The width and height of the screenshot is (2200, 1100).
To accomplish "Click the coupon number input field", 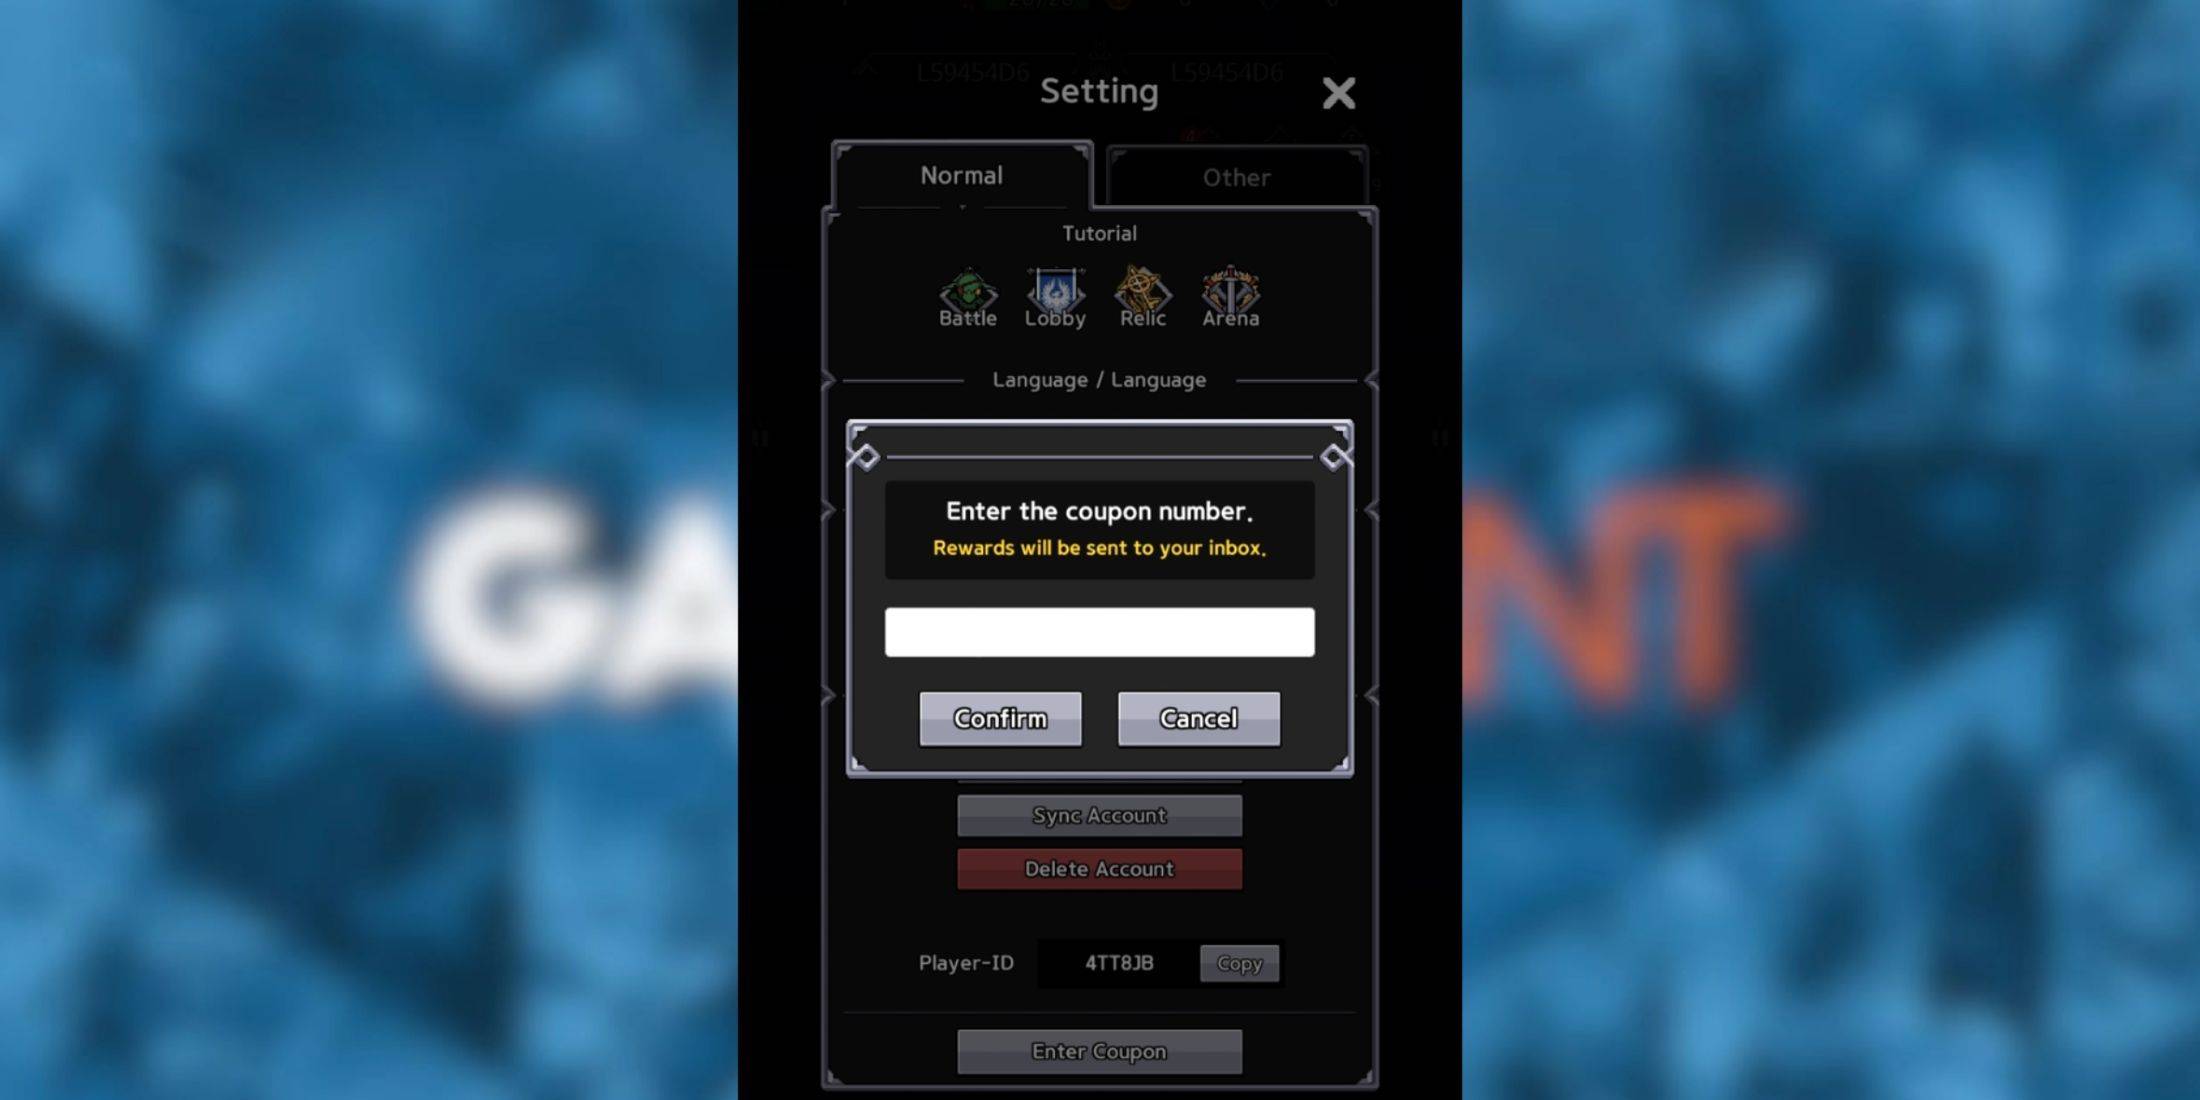I will [1099, 631].
